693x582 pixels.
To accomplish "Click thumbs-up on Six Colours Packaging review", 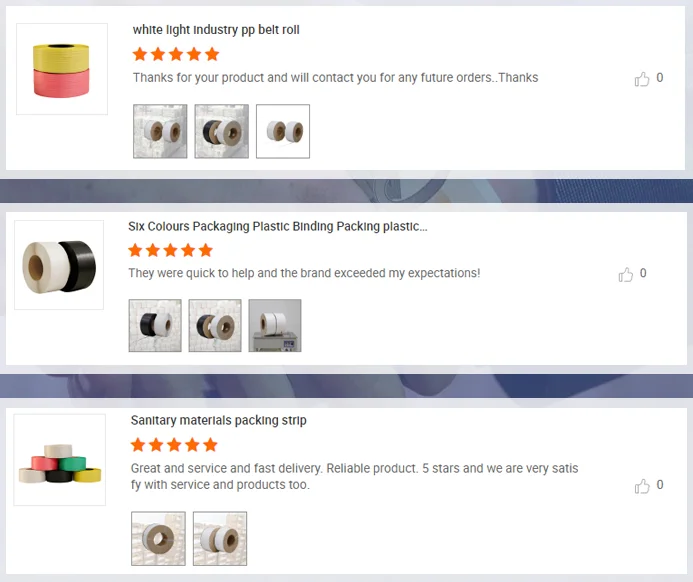I will coord(626,274).
